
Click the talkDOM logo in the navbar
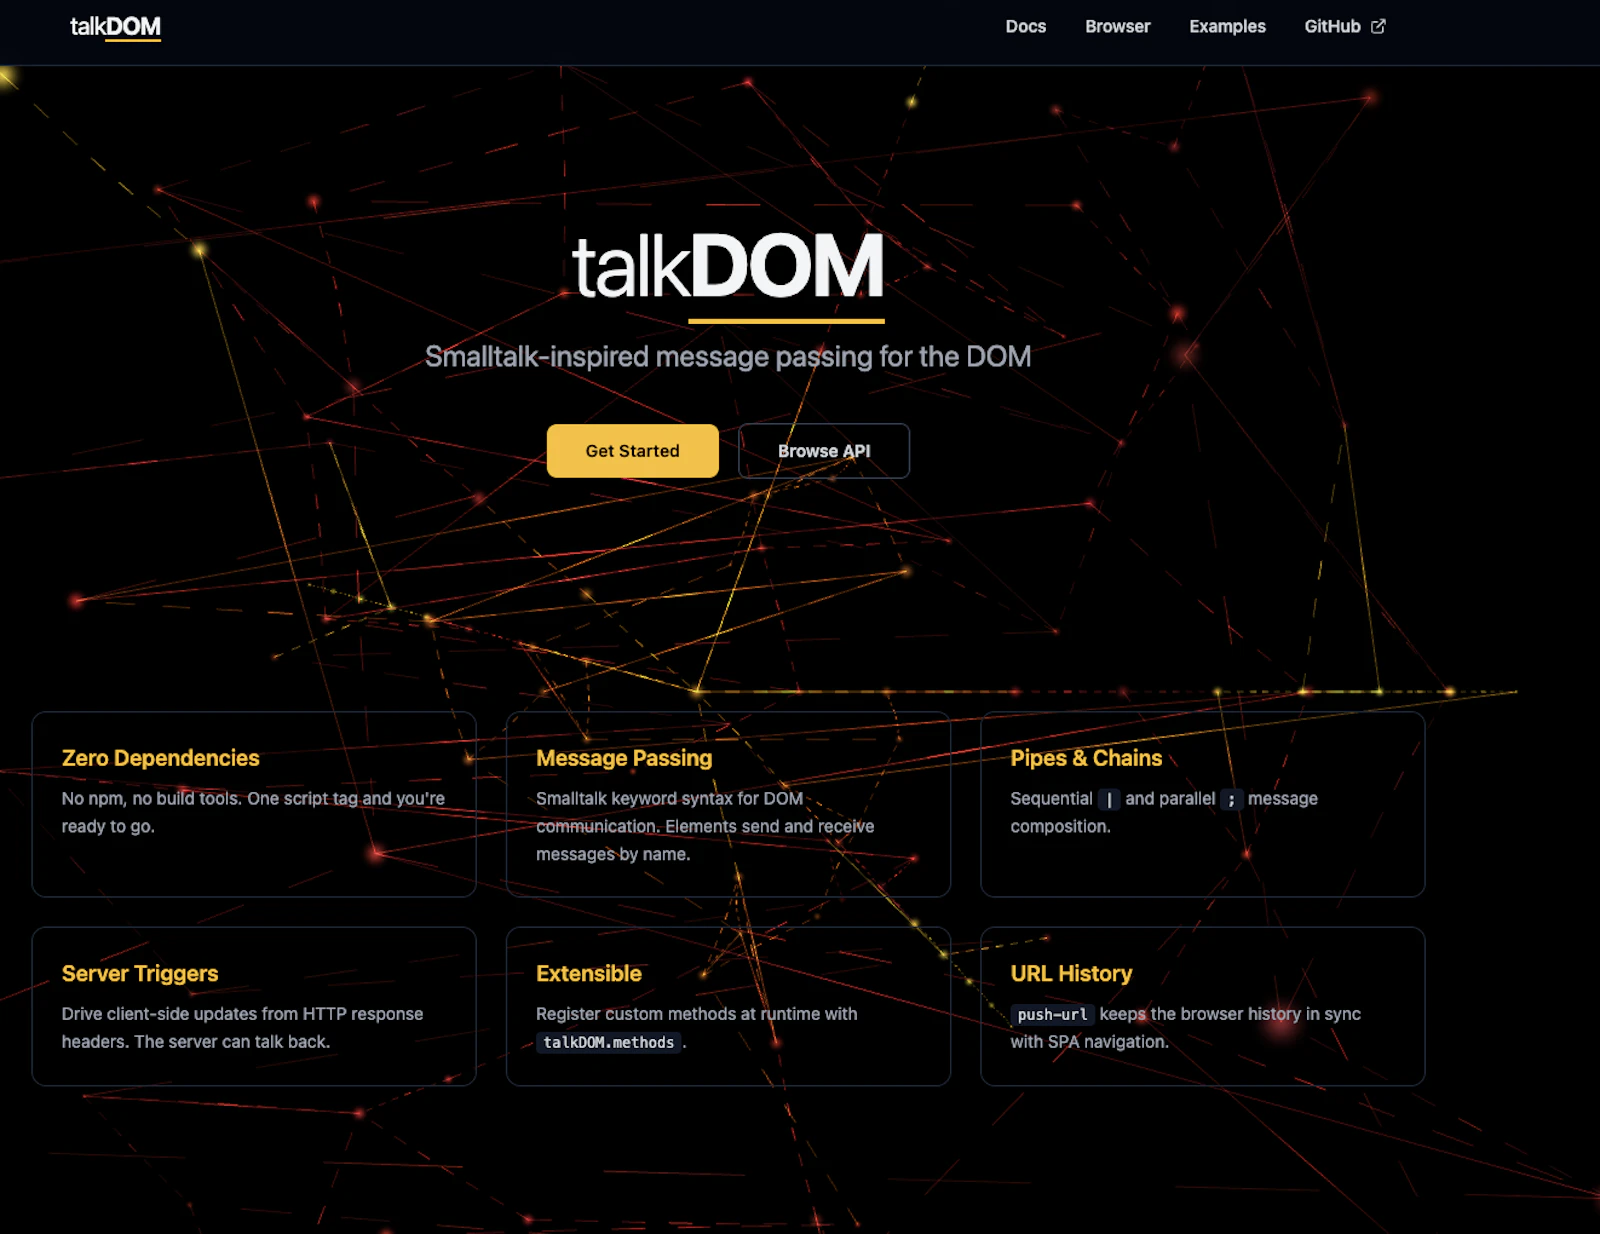pyautogui.click(x=115, y=27)
